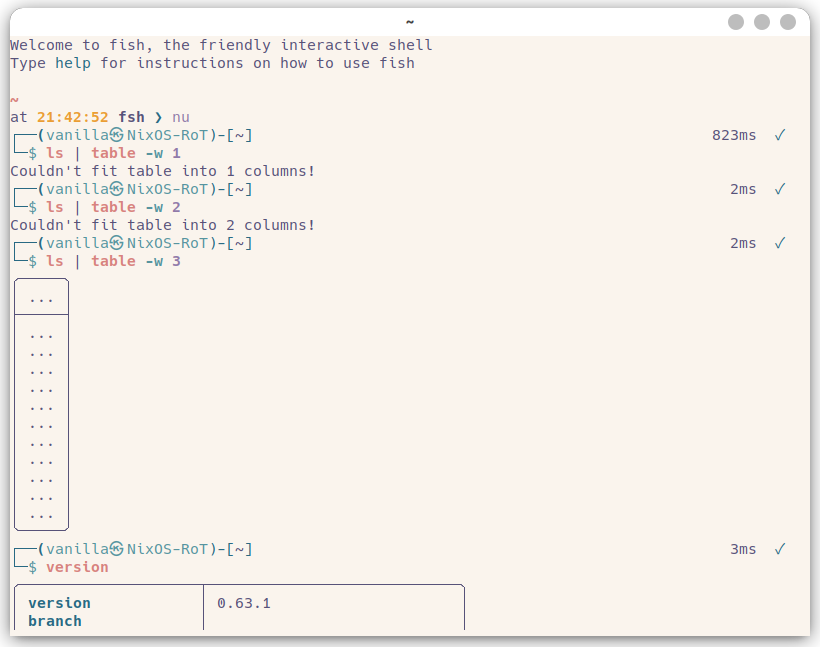This screenshot has width=820, height=647.
Task: Select the $ symbol in the version prompt
Action: click(x=33, y=567)
